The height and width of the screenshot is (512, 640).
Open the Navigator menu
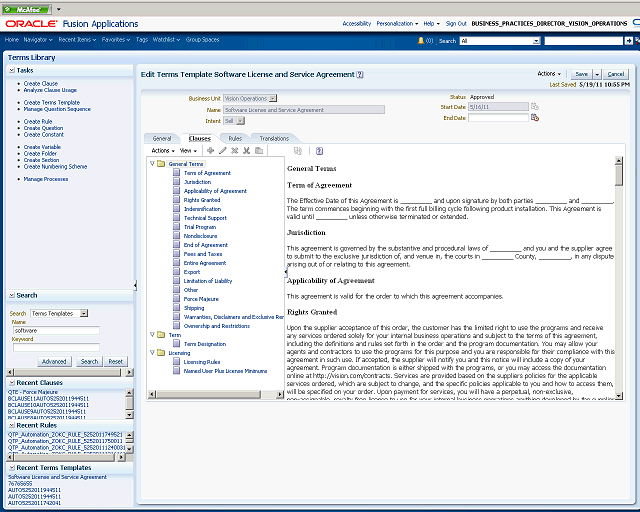pos(38,40)
